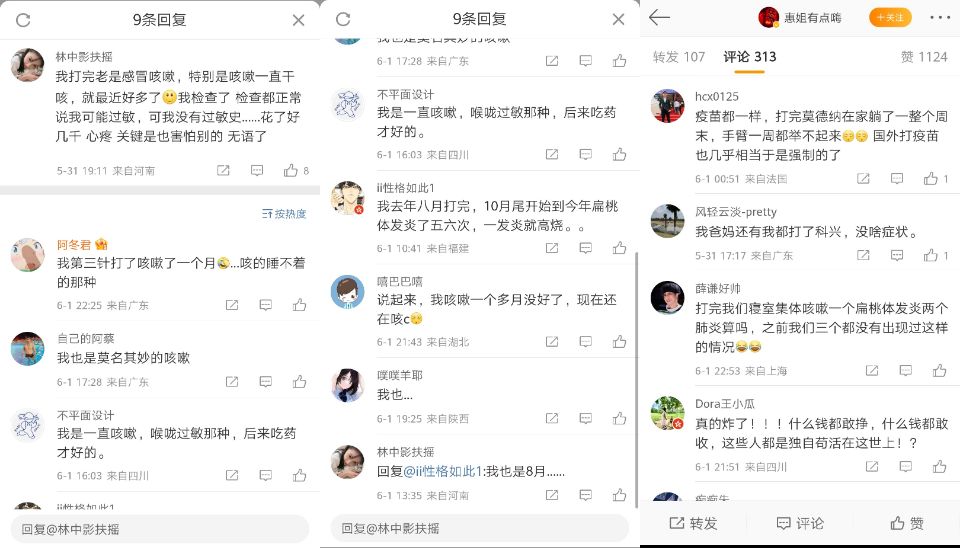Tap the refresh icon in the left panel
The image size is (960, 548).
[x=23, y=20]
